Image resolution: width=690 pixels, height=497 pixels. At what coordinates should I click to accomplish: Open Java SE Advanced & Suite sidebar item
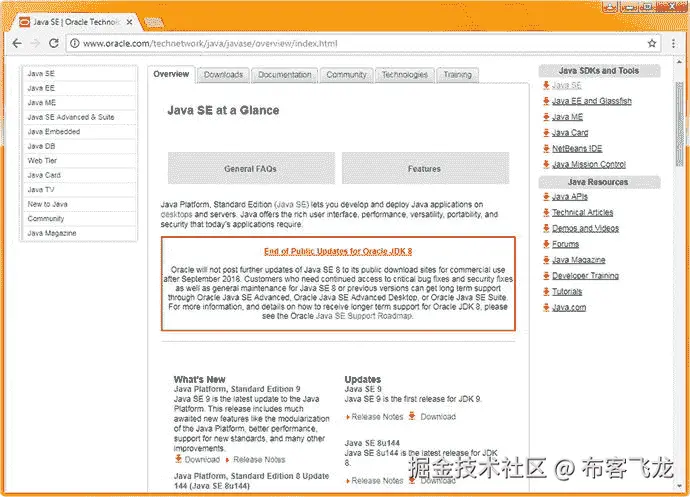[x=80, y=117]
